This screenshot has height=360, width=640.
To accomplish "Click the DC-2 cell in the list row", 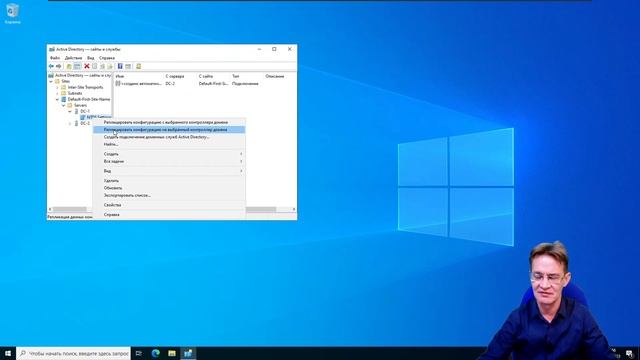I will tap(170, 83).
